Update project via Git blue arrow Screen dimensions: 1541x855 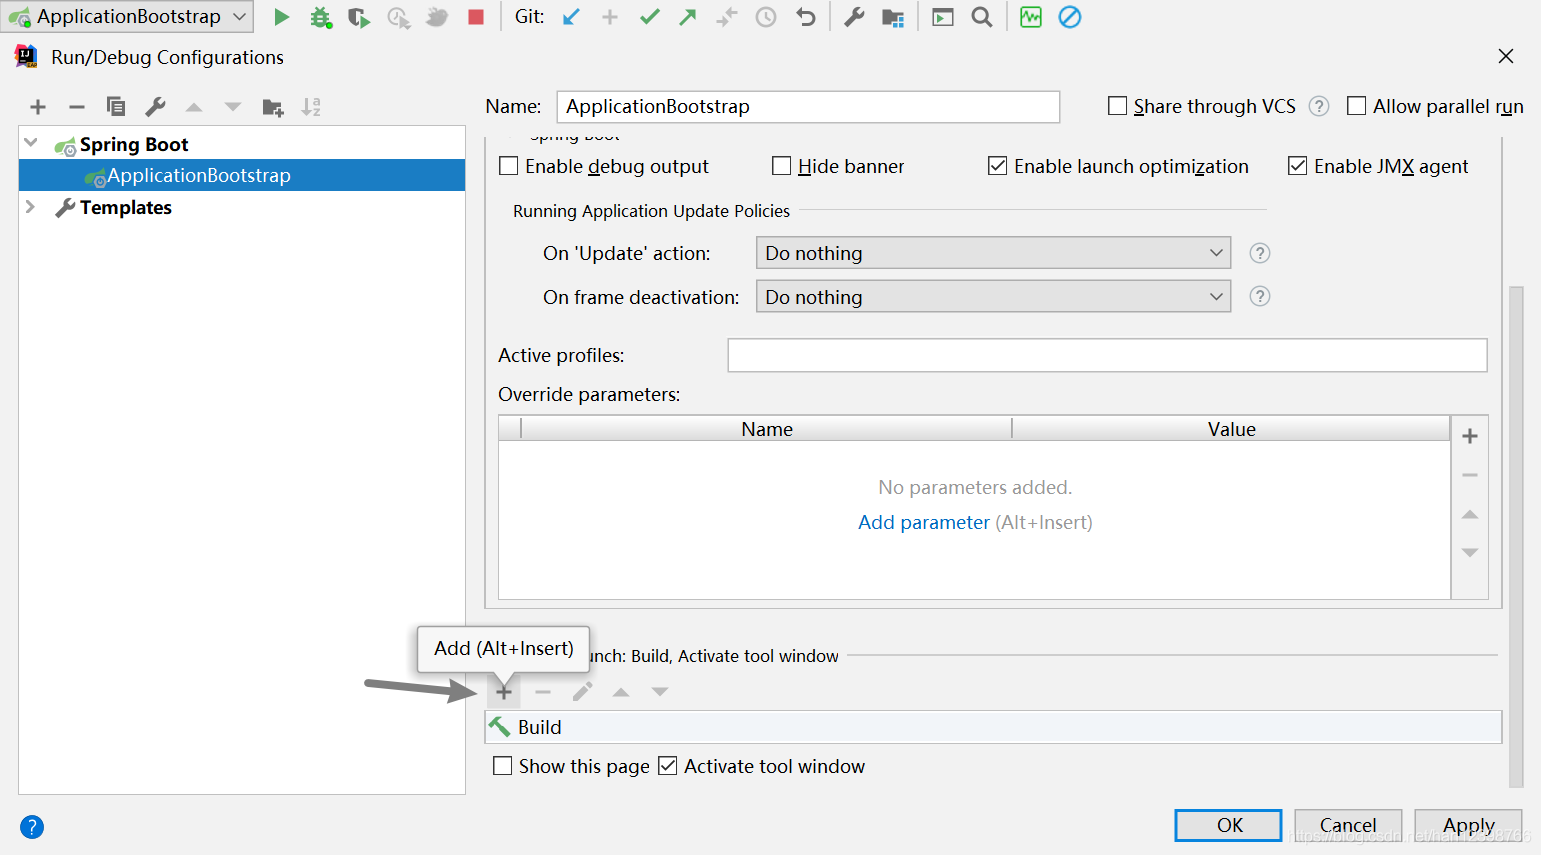click(x=571, y=17)
